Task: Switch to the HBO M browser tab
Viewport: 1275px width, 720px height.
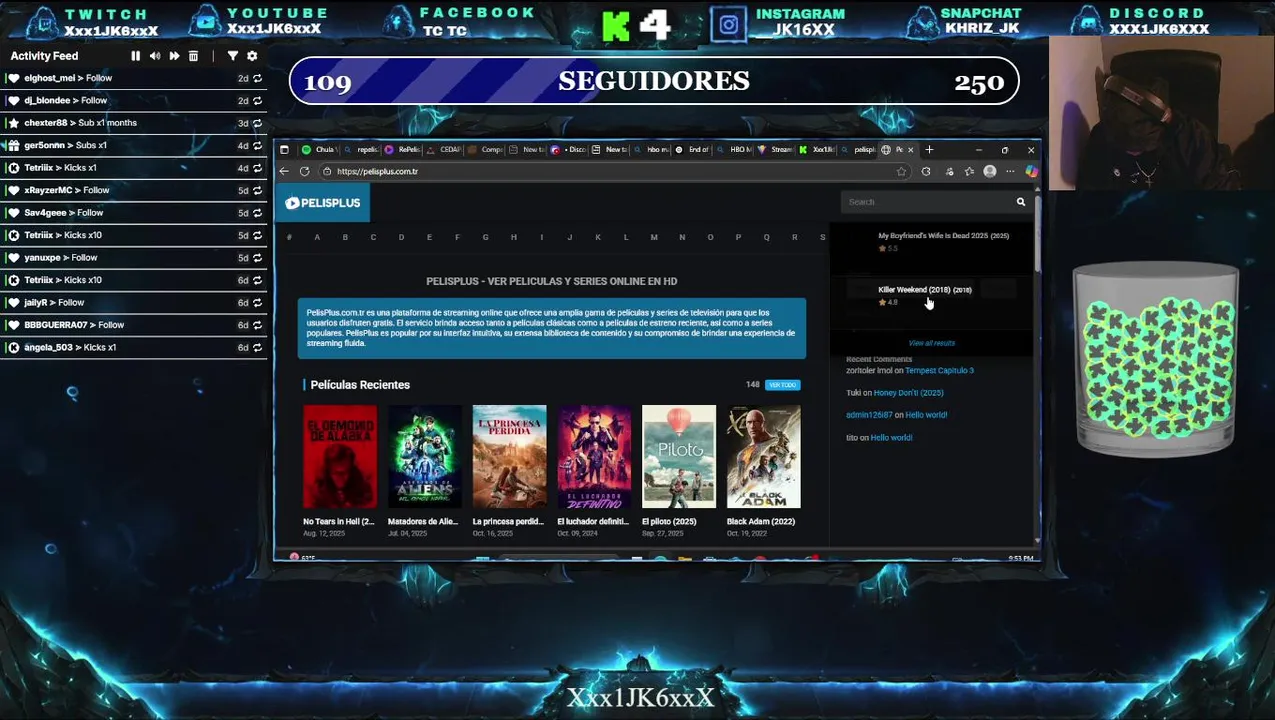Action: coord(732,150)
